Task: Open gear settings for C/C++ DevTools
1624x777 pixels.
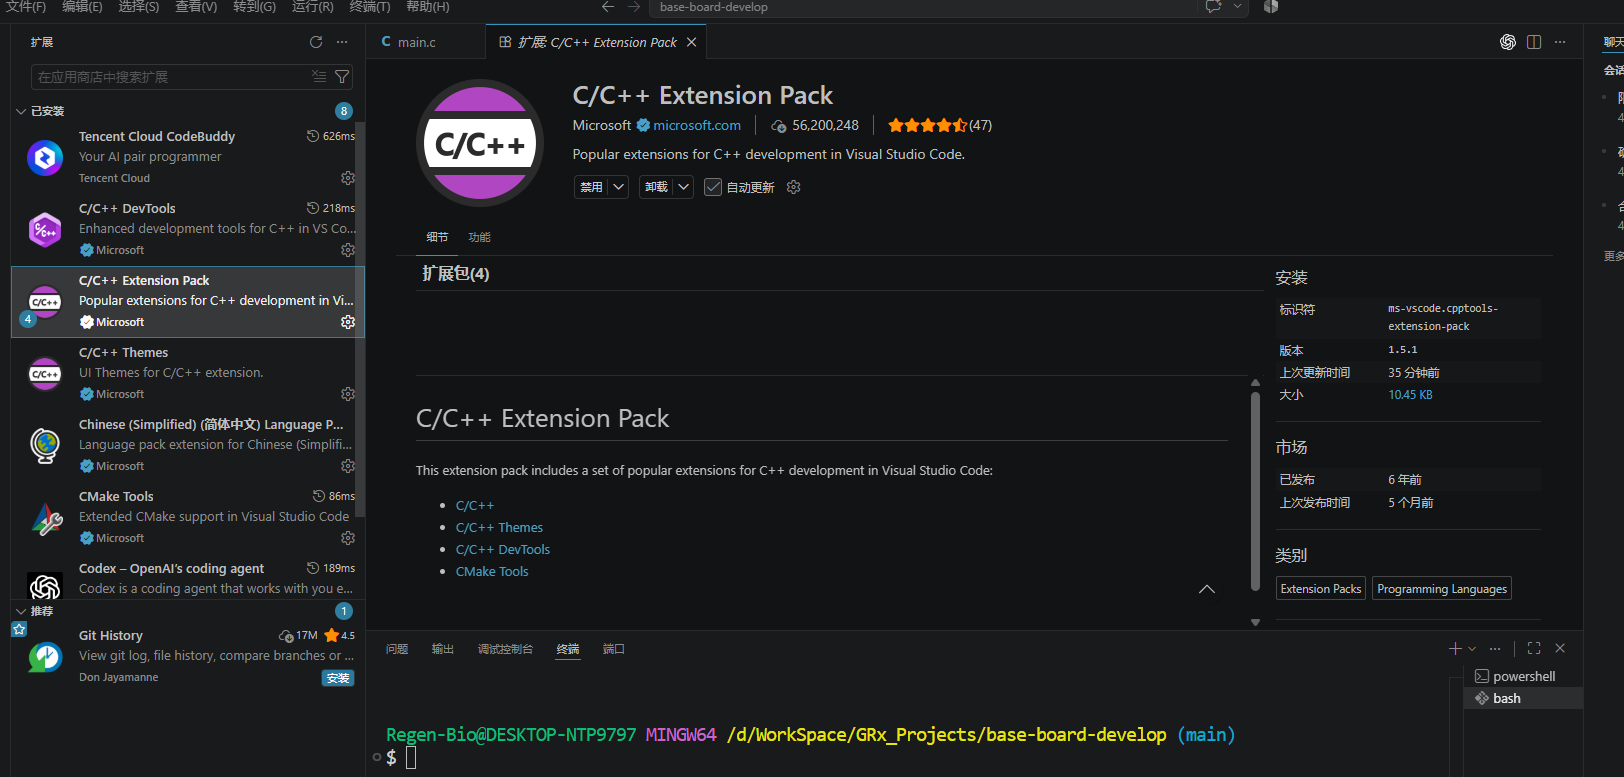Action: pos(347,250)
